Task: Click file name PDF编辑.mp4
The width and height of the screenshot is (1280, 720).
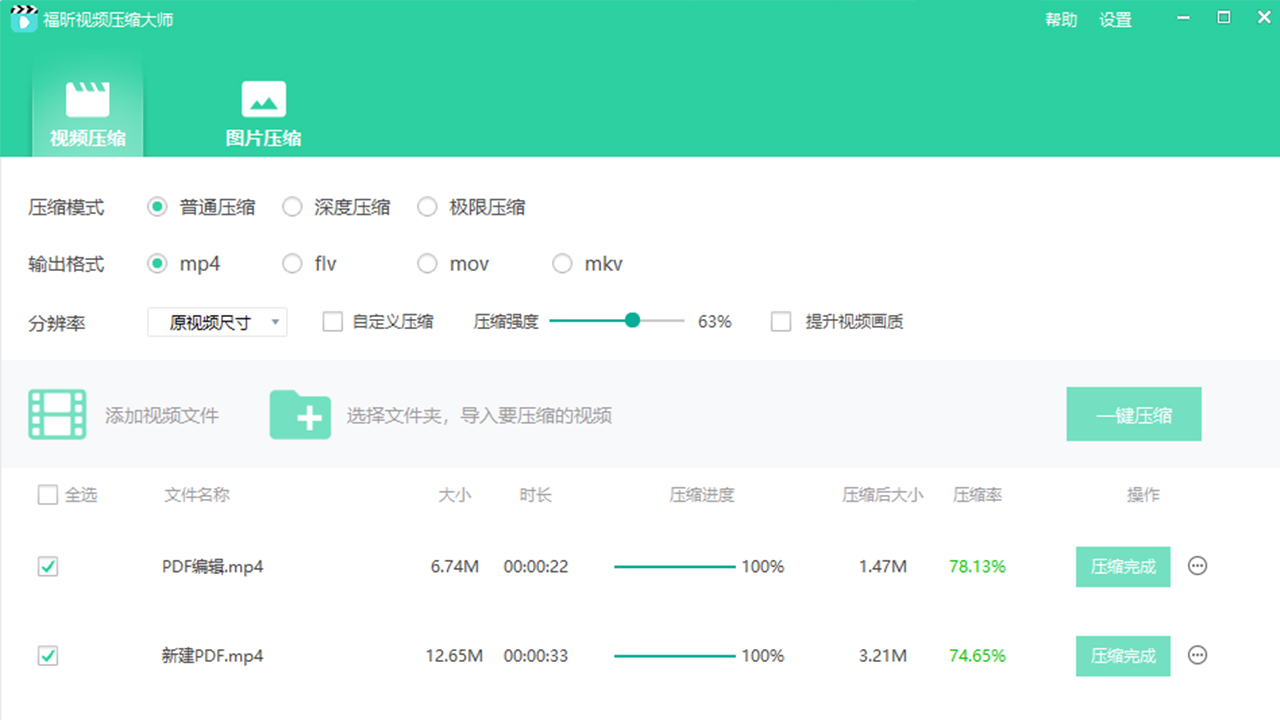Action: pos(213,566)
